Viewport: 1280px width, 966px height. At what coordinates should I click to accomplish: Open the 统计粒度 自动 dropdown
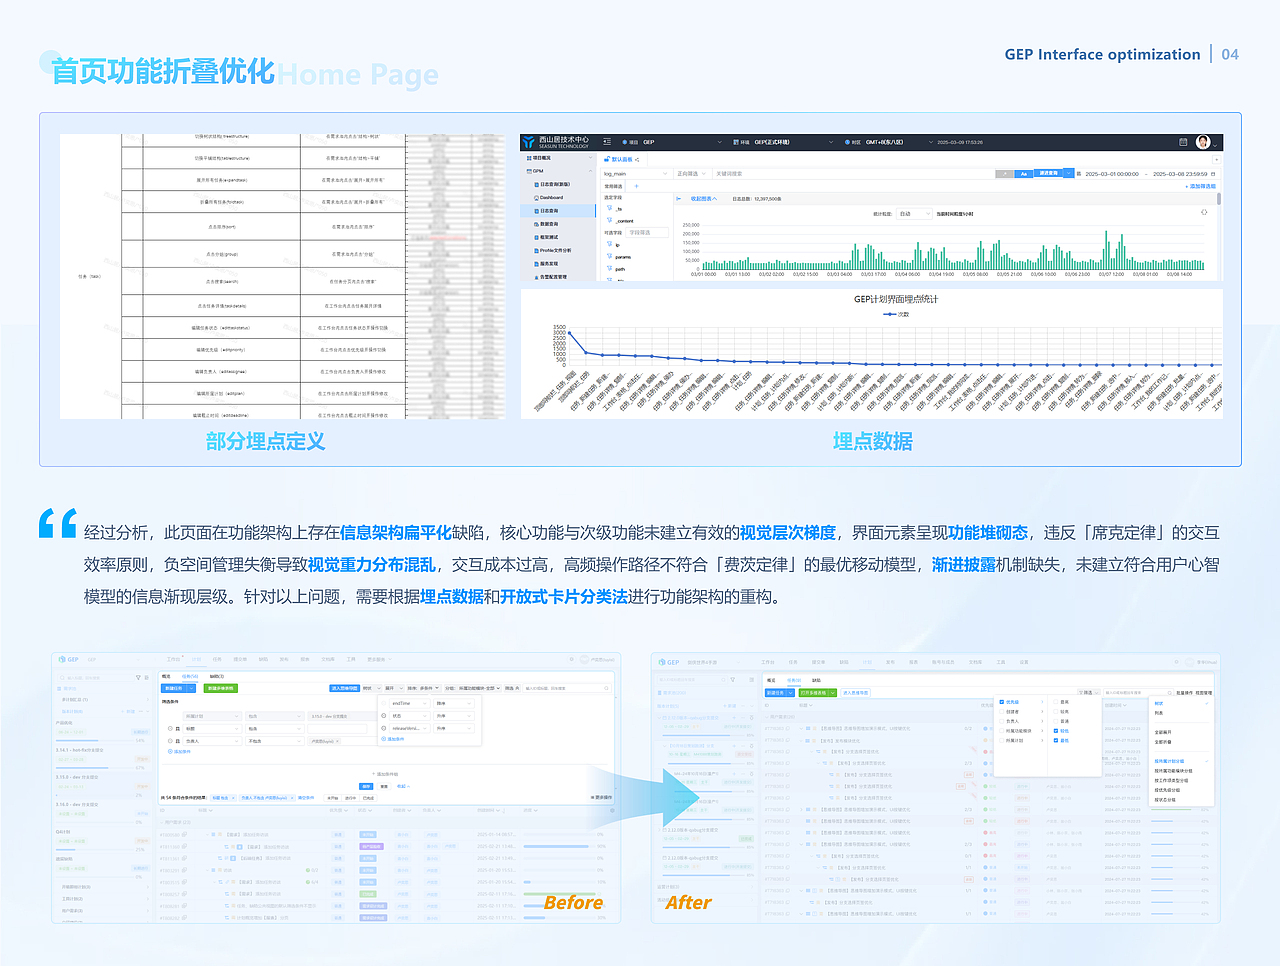pos(914,214)
